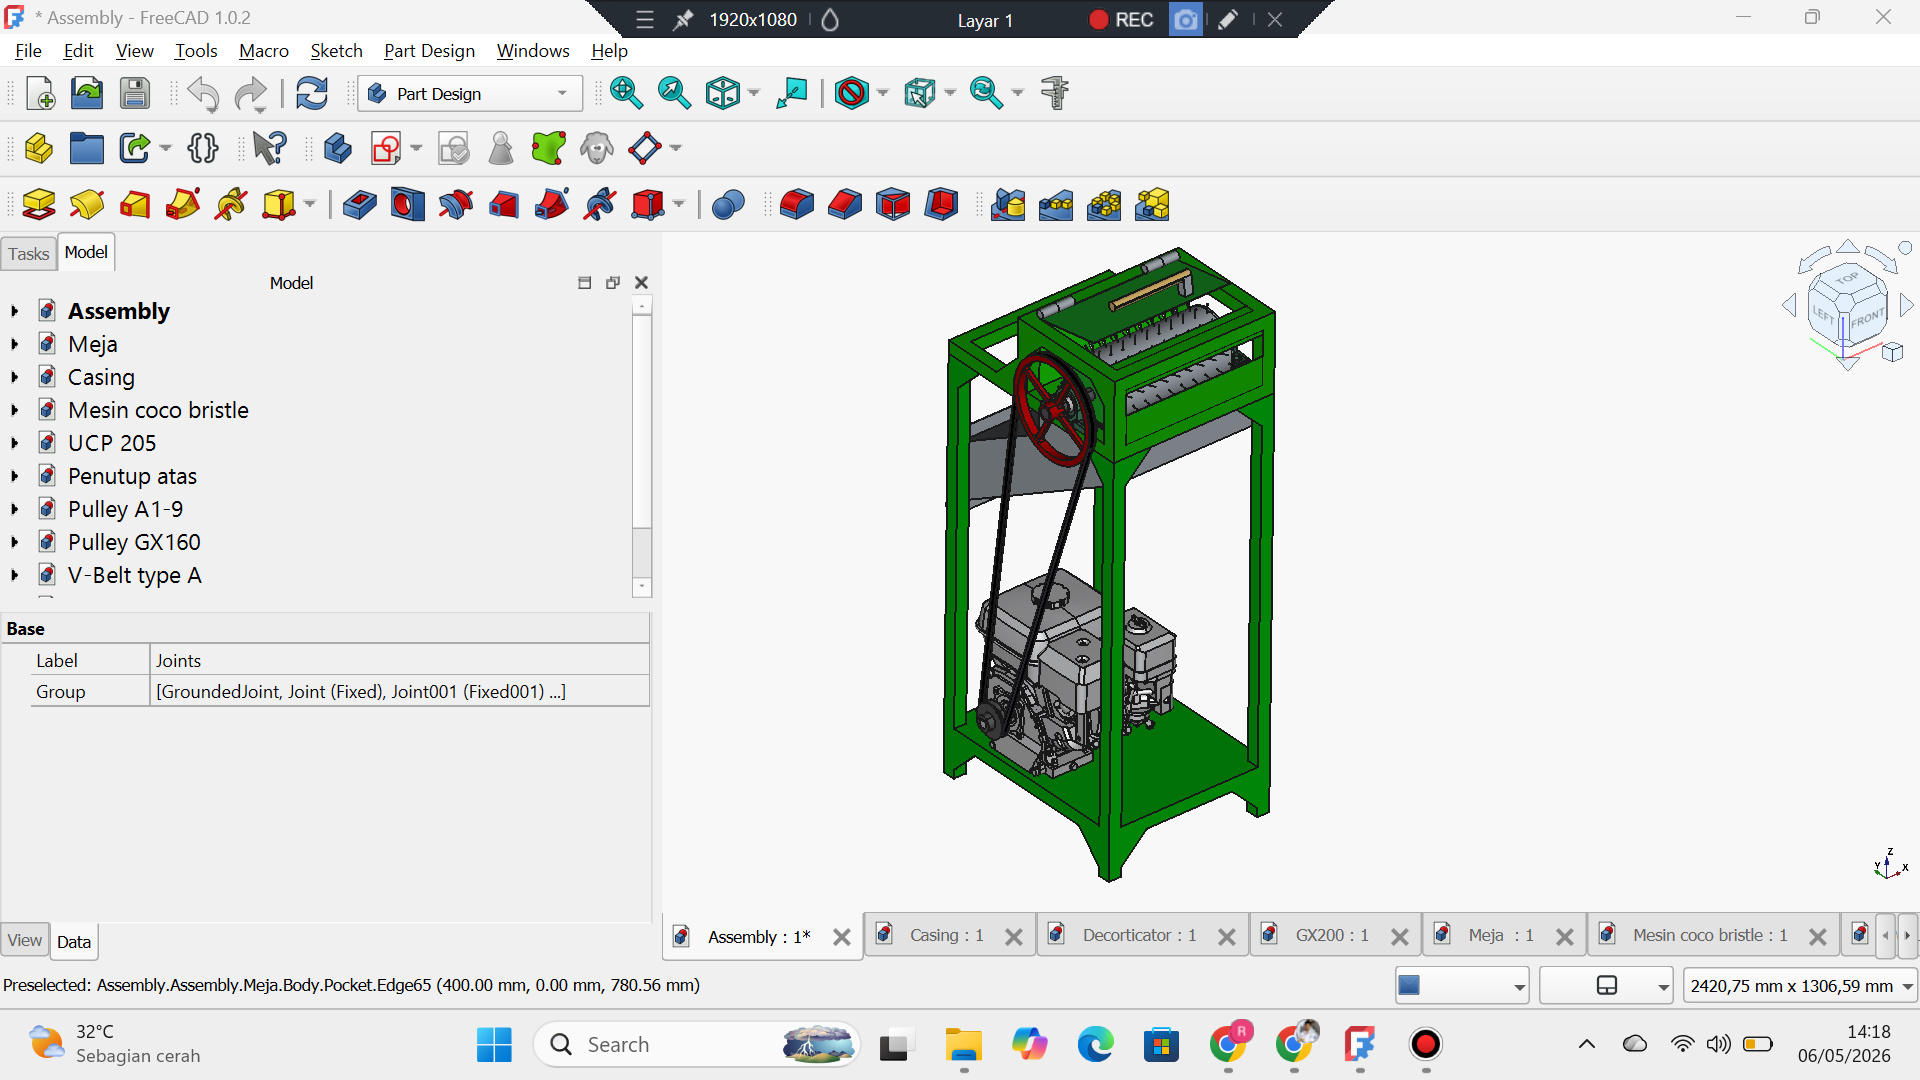Image resolution: width=1920 pixels, height=1080 pixels.
Task: Open the draw style dropdown arrow
Action: pos(883,93)
